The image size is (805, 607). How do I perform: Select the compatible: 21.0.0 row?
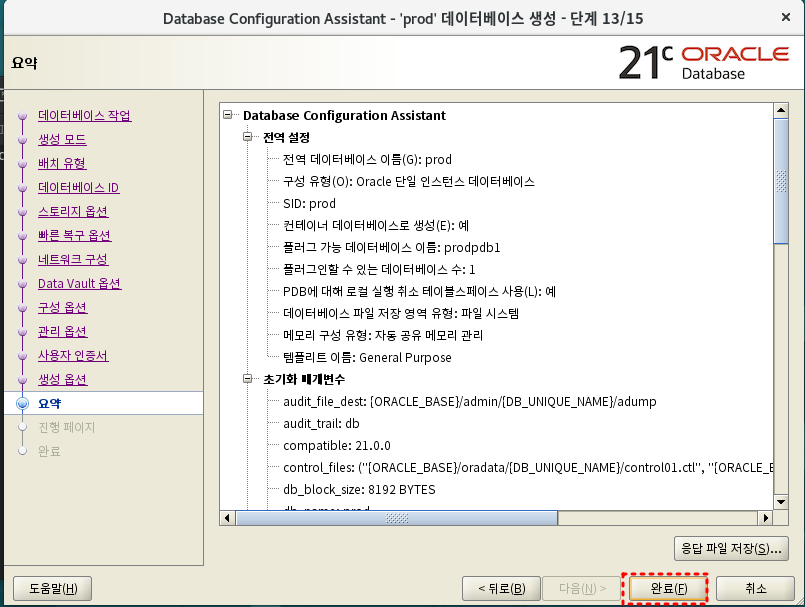coord(337,446)
